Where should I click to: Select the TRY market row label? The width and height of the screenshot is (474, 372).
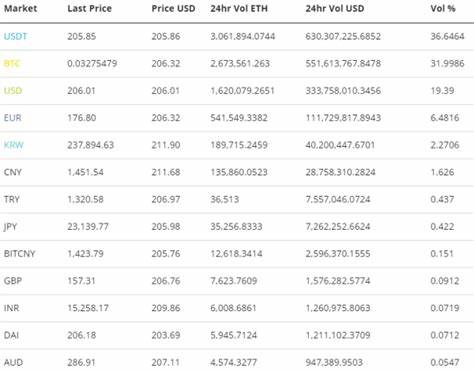[x=12, y=199]
